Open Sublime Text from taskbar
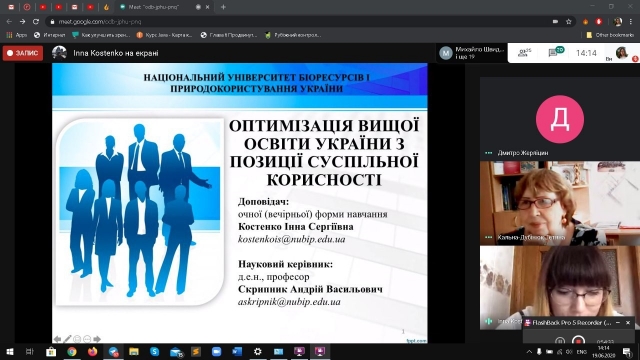Image resolution: width=640 pixels, height=360 pixels. (x=196, y=351)
